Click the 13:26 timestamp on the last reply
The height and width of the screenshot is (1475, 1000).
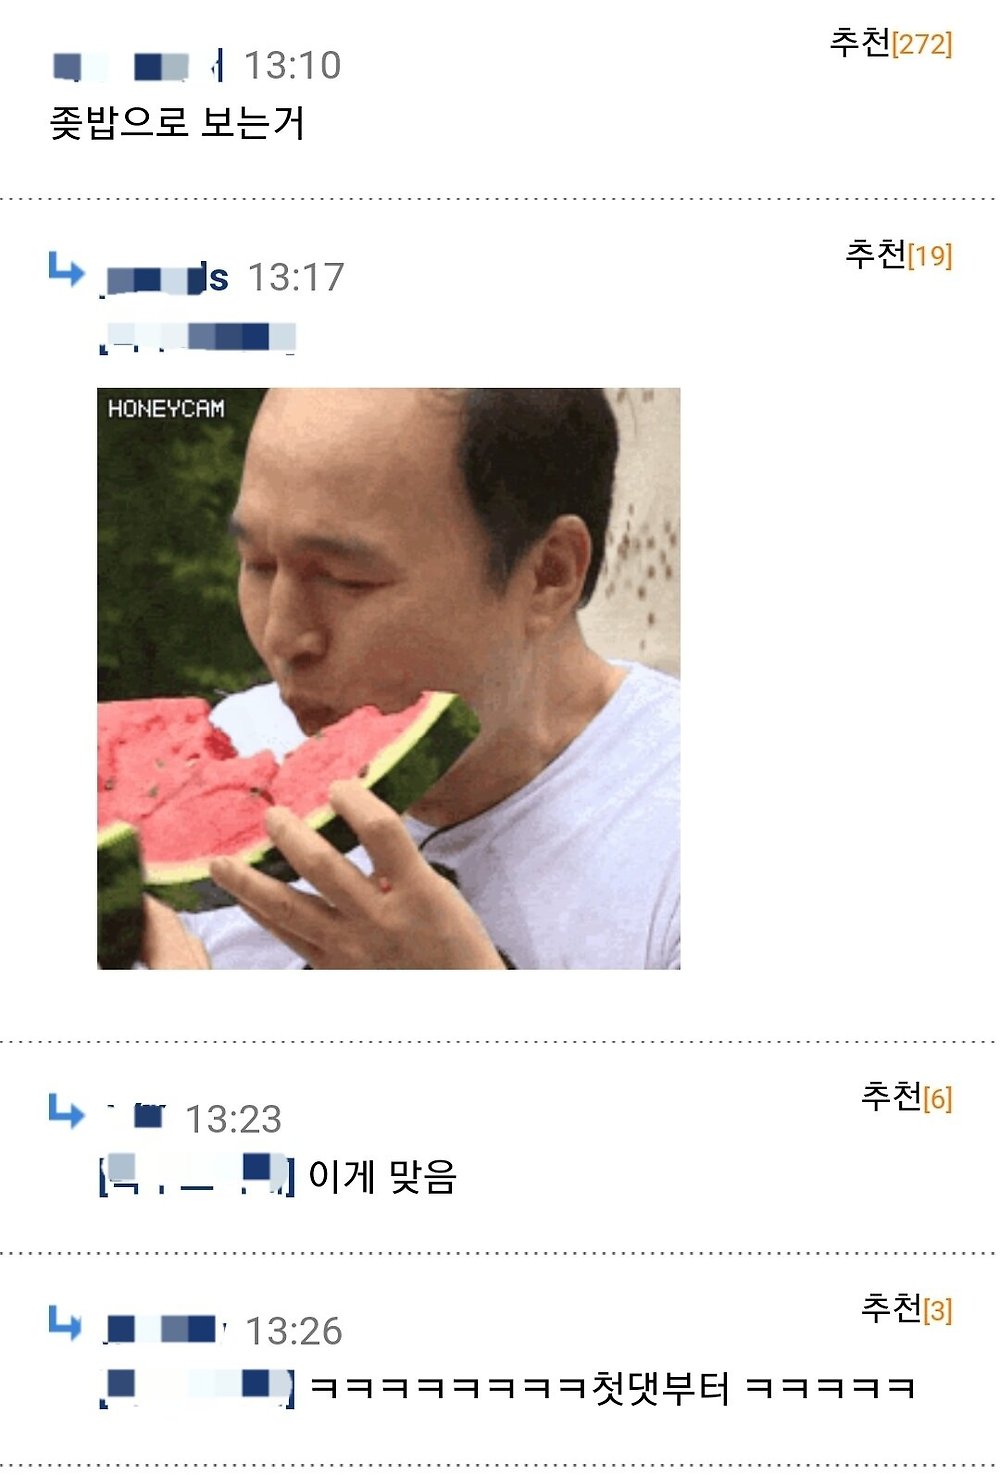pyautogui.click(x=294, y=1331)
